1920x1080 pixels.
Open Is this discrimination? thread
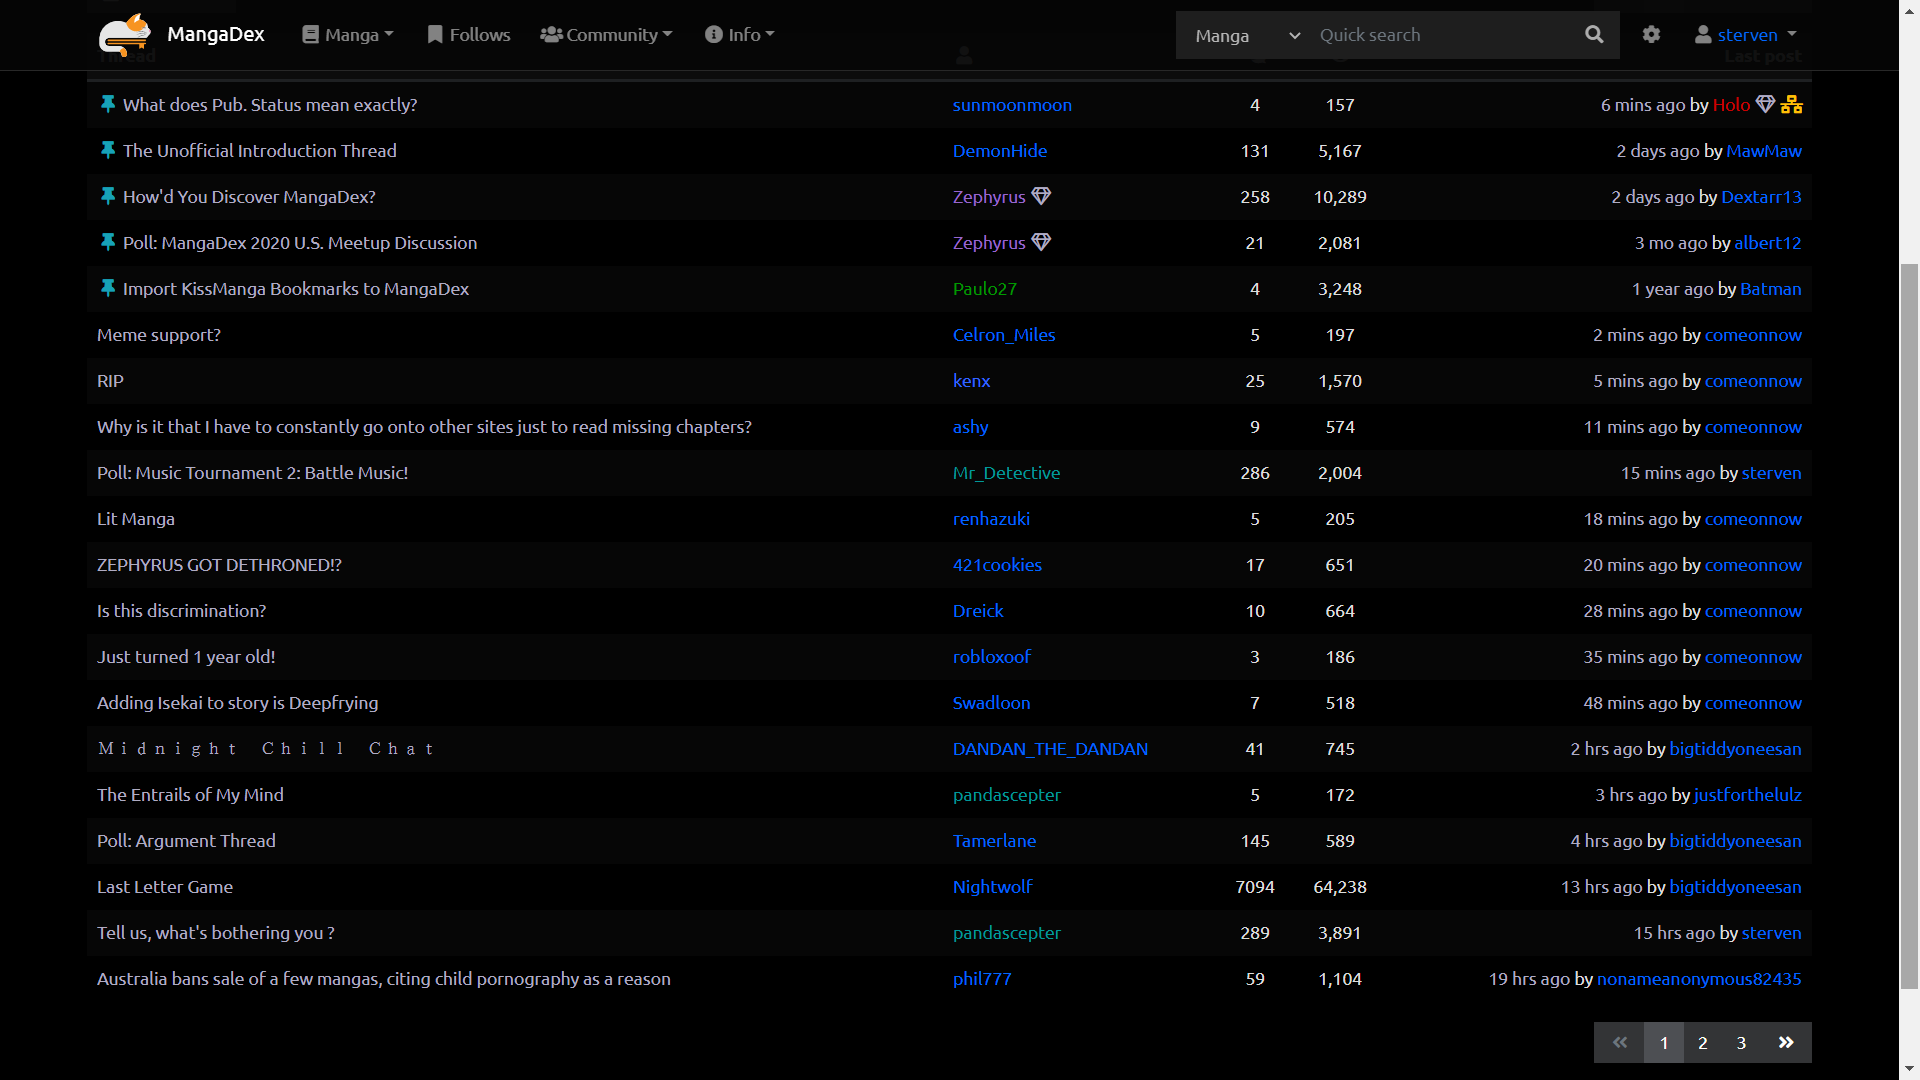coord(181,610)
